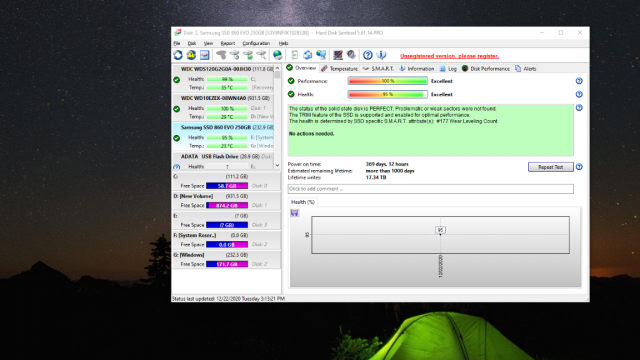The height and width of the screenshot is (360, 640).
Task: Click the yellow warning triangle toolbar icon
Action: [191, 55]
